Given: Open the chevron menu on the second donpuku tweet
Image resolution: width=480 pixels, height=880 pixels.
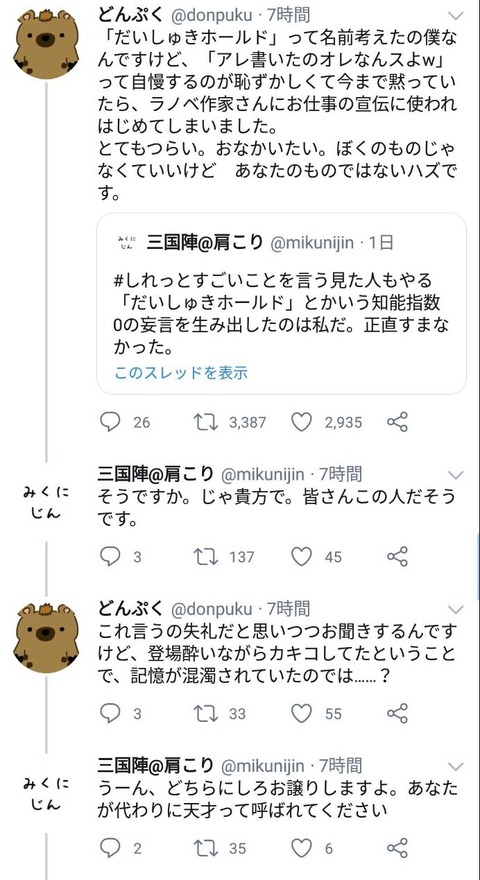Looking at the screenshot, I should (457, 610).
